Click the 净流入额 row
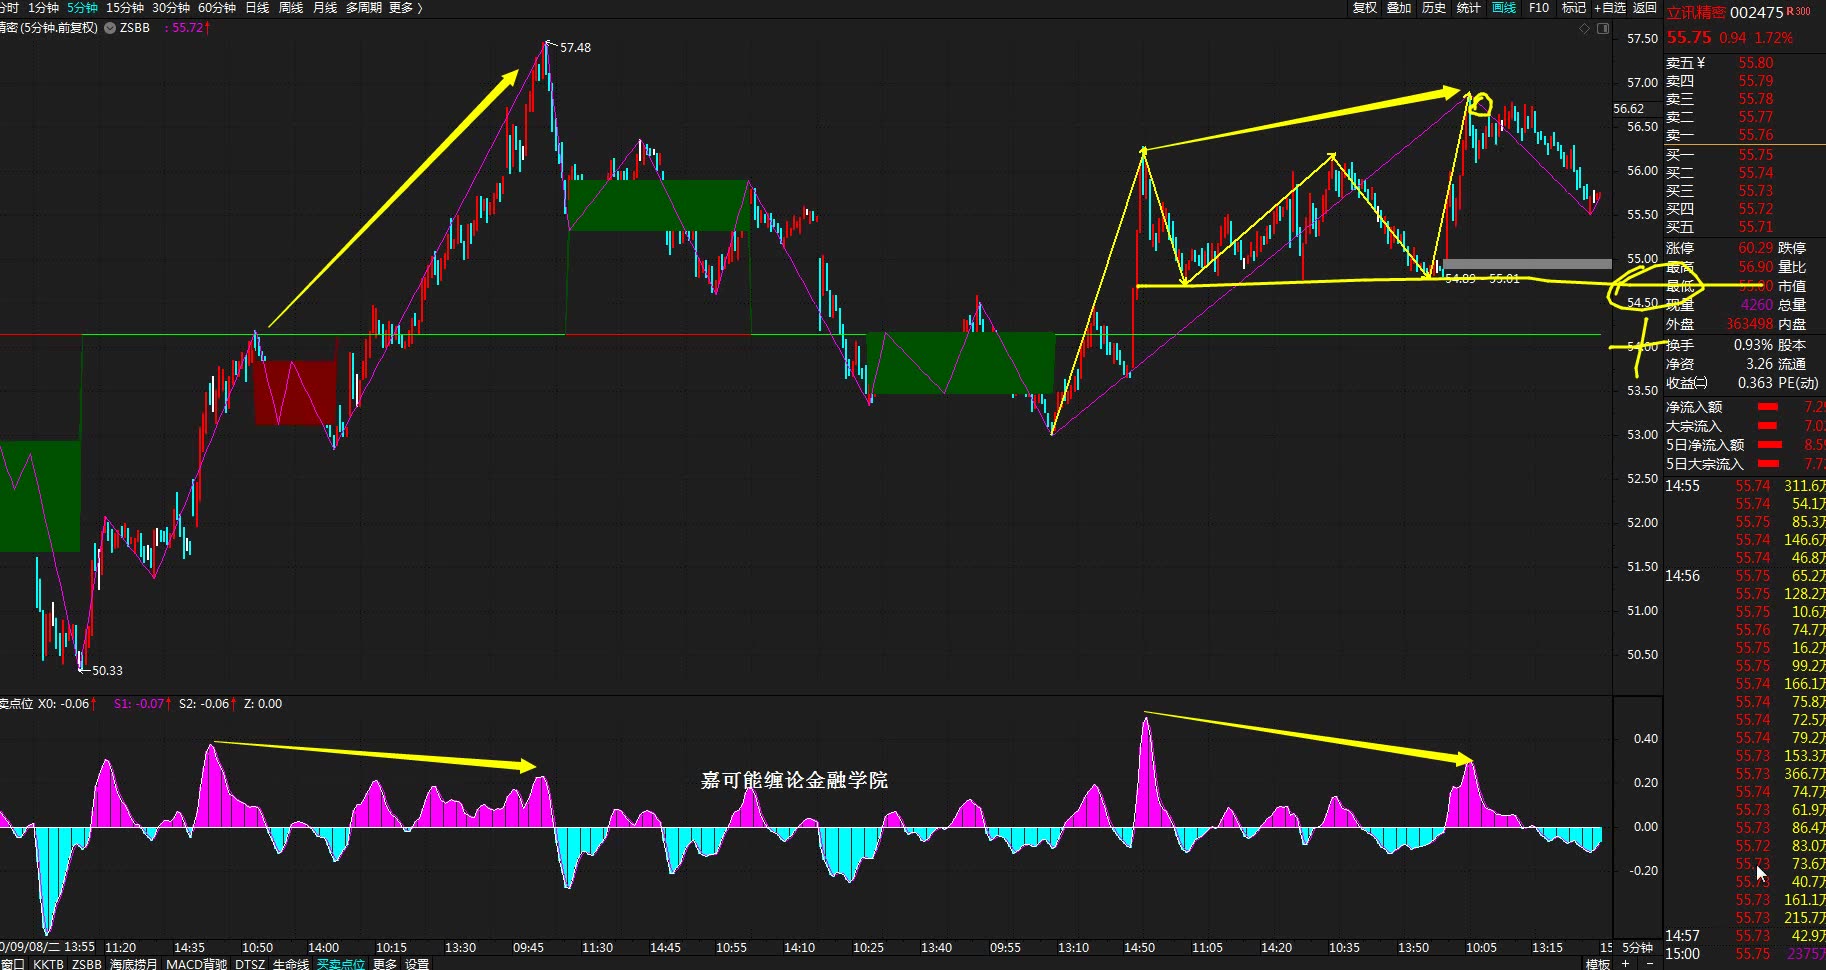 tap(1745, 407)
